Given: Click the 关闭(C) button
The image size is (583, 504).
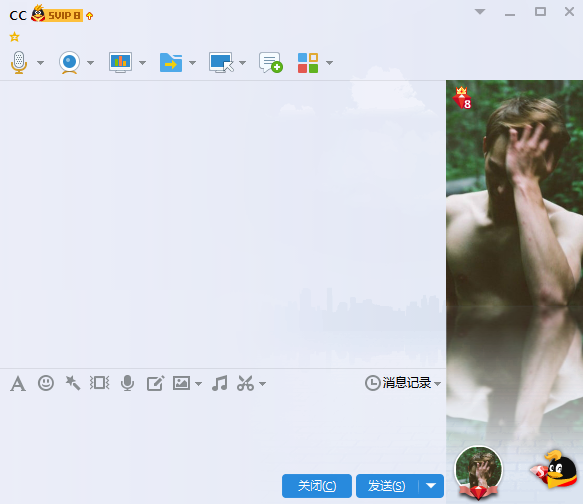Looking at the screenshot, I should tap(317, 486).
